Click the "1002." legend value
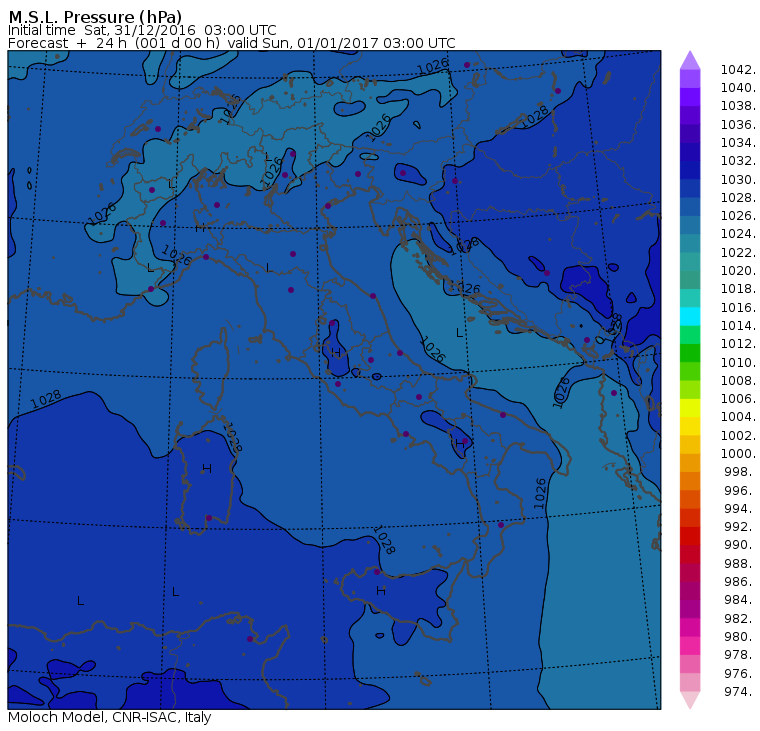The width and height of the screenshot is (760, 731). tap(738, 435)
